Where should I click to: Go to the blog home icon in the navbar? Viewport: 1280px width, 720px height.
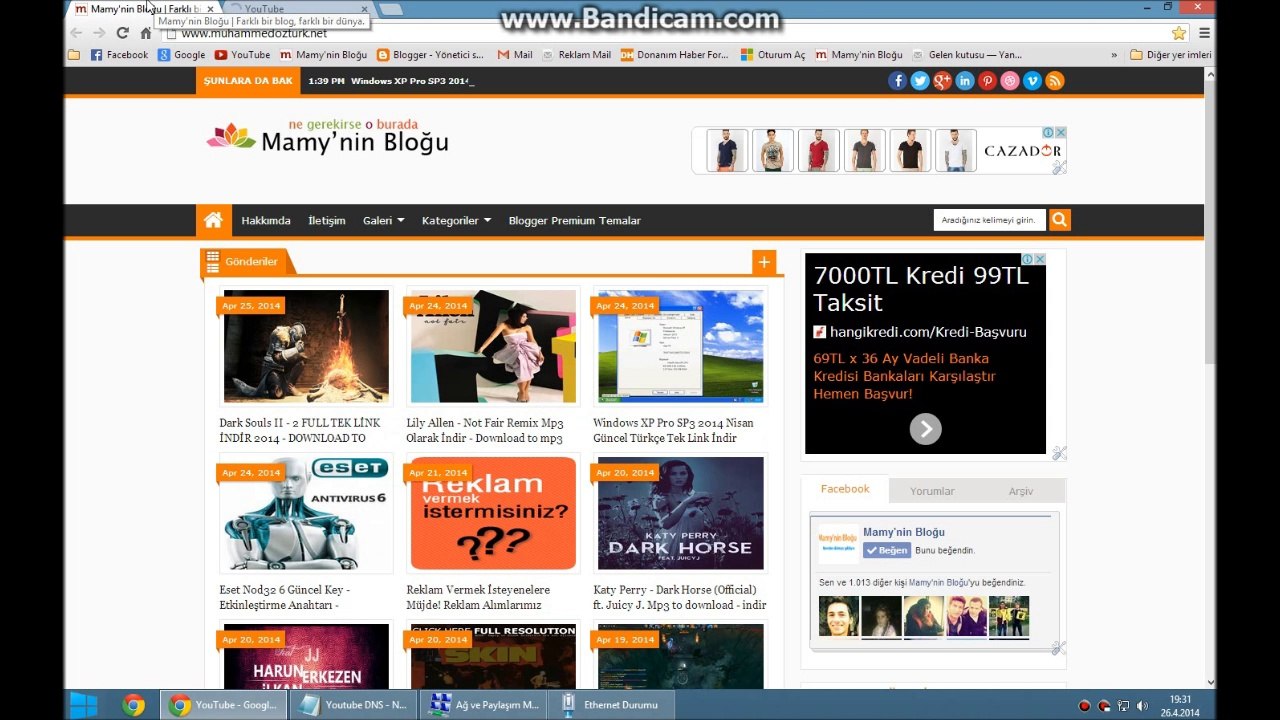pos(213,220)
